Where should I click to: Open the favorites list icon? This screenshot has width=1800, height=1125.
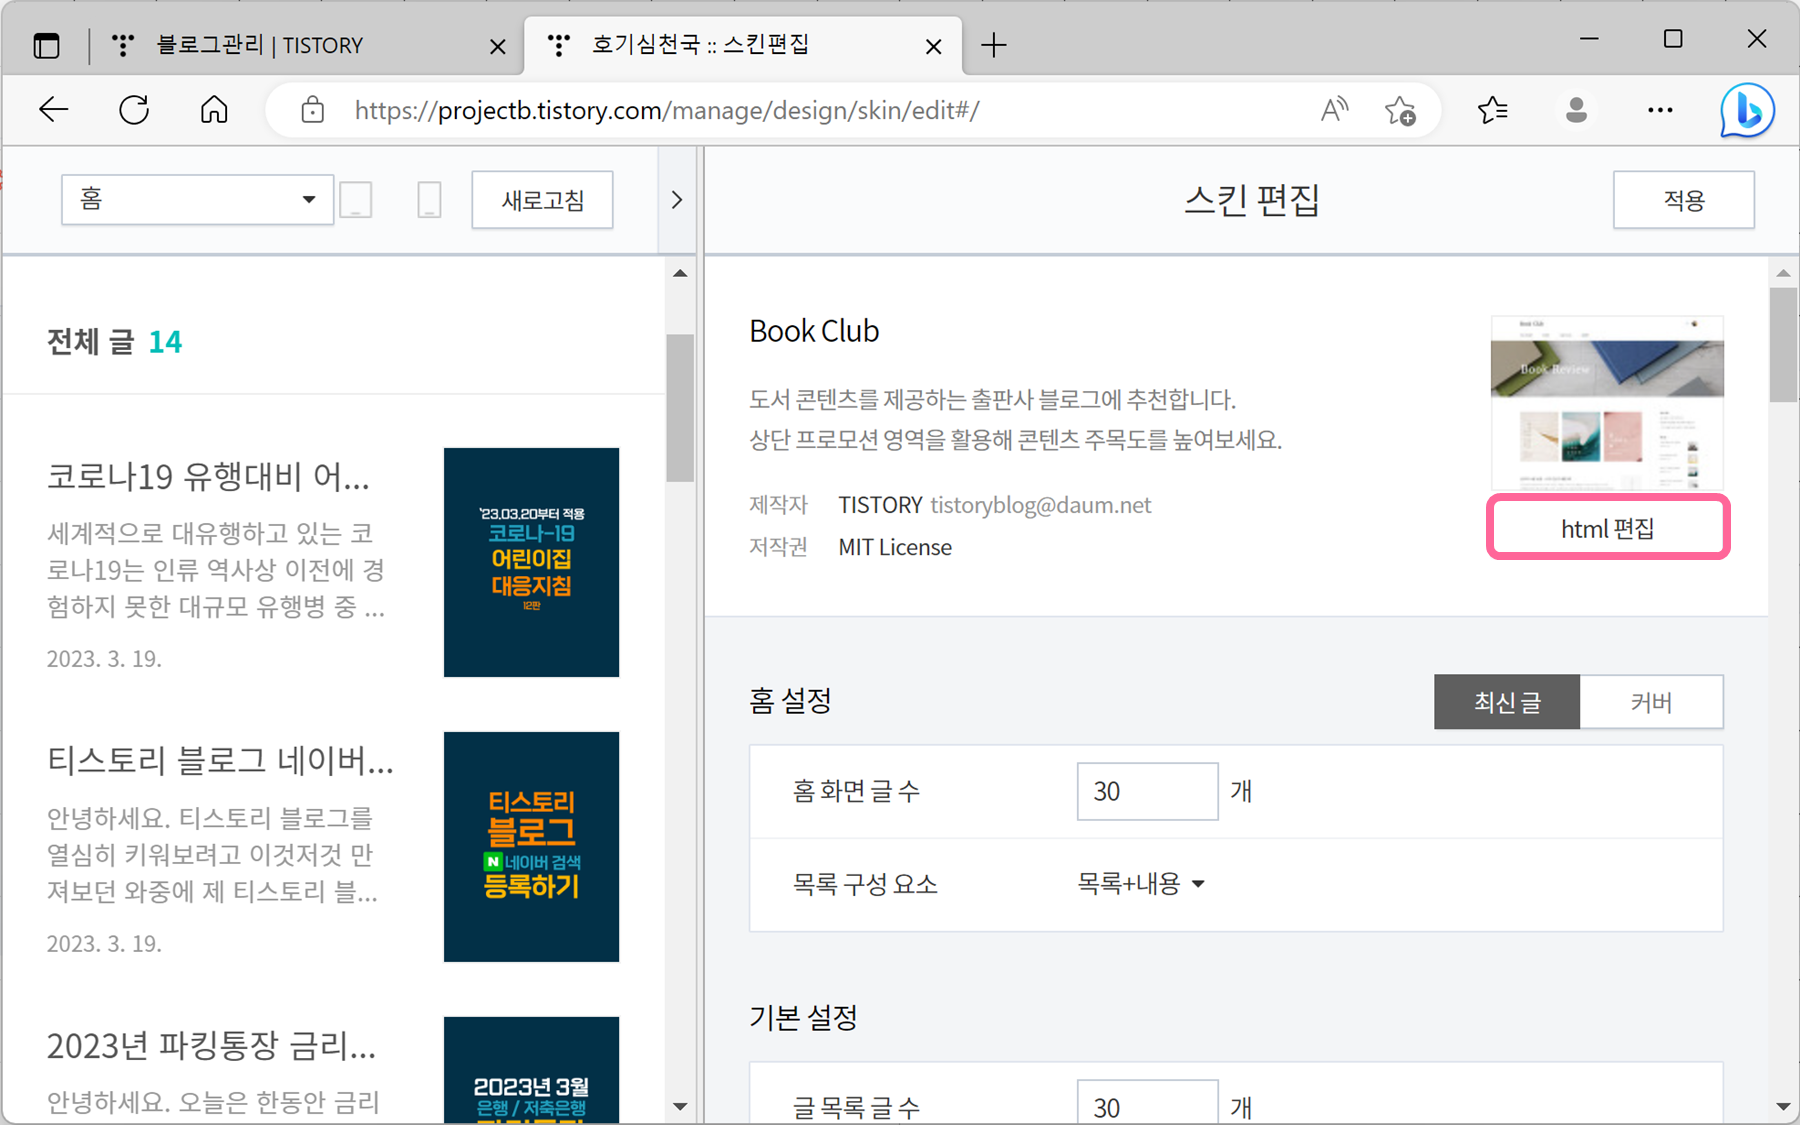tap(1492, 110)
